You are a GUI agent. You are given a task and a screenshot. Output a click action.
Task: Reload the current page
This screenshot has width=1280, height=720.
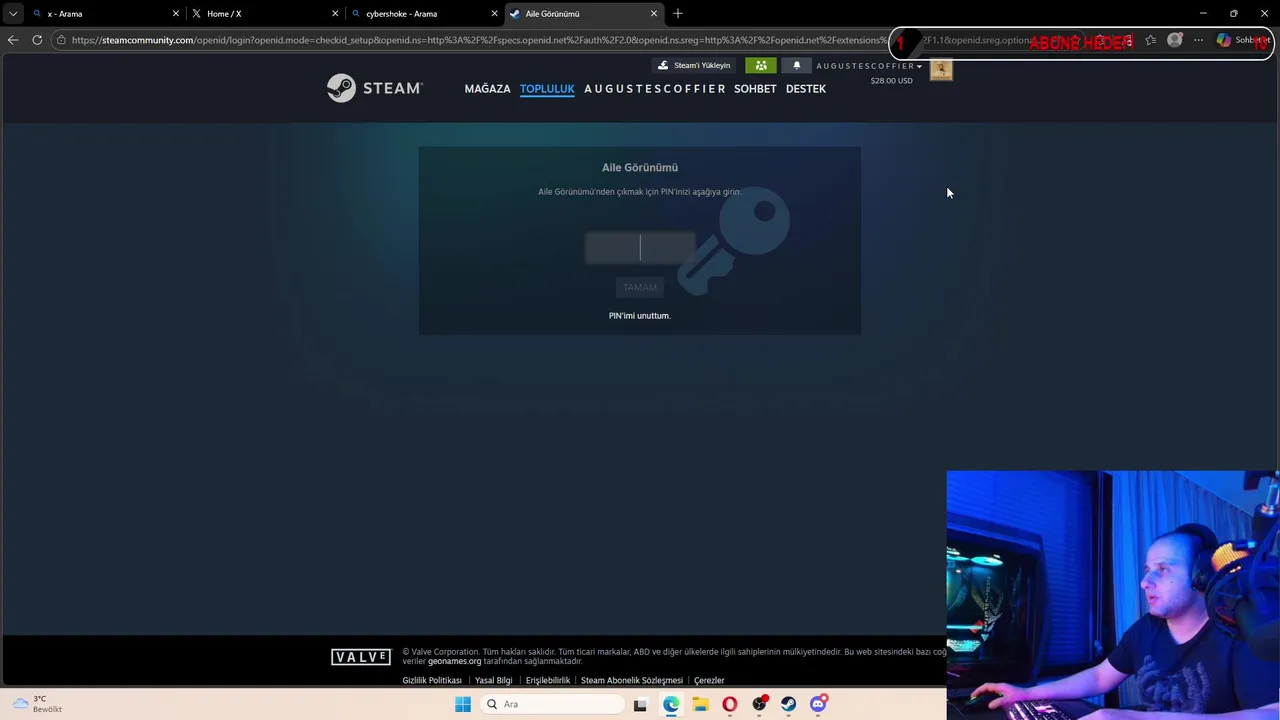click(37, 40)
